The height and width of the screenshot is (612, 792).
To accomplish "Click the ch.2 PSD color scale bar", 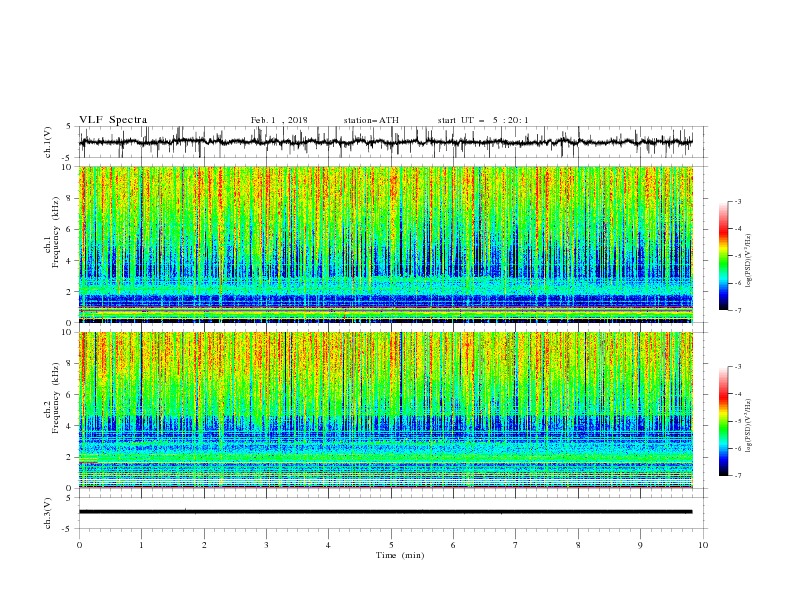I will click(723, 421).
